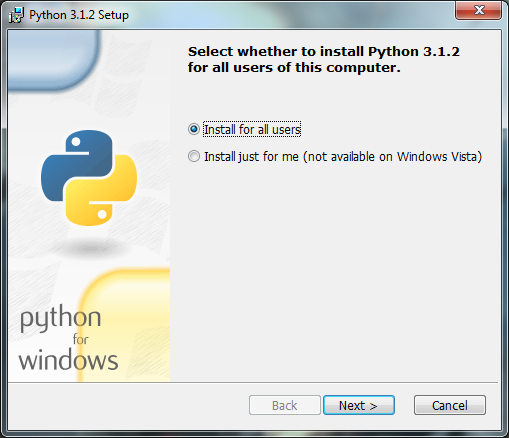Click the "windows" word in the banner
Screen dimensions: 509x438
tap(68, 361)
